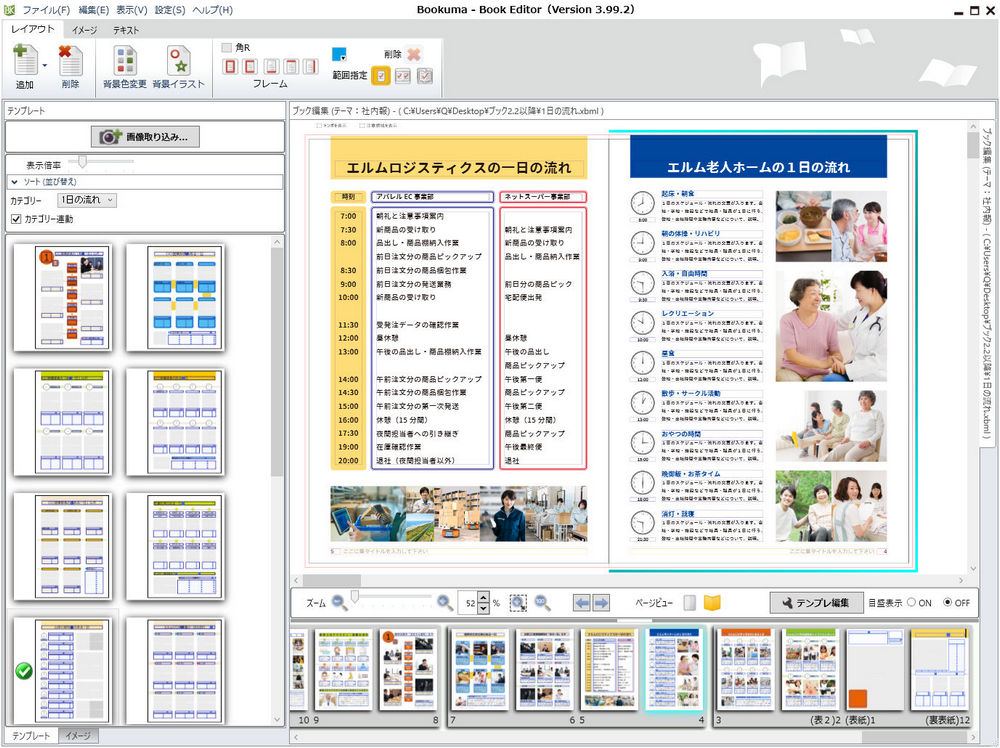This screenshot has width=1000, height=748.
Task: Click the テンプレ編集 button
Action: pos(816,602)
